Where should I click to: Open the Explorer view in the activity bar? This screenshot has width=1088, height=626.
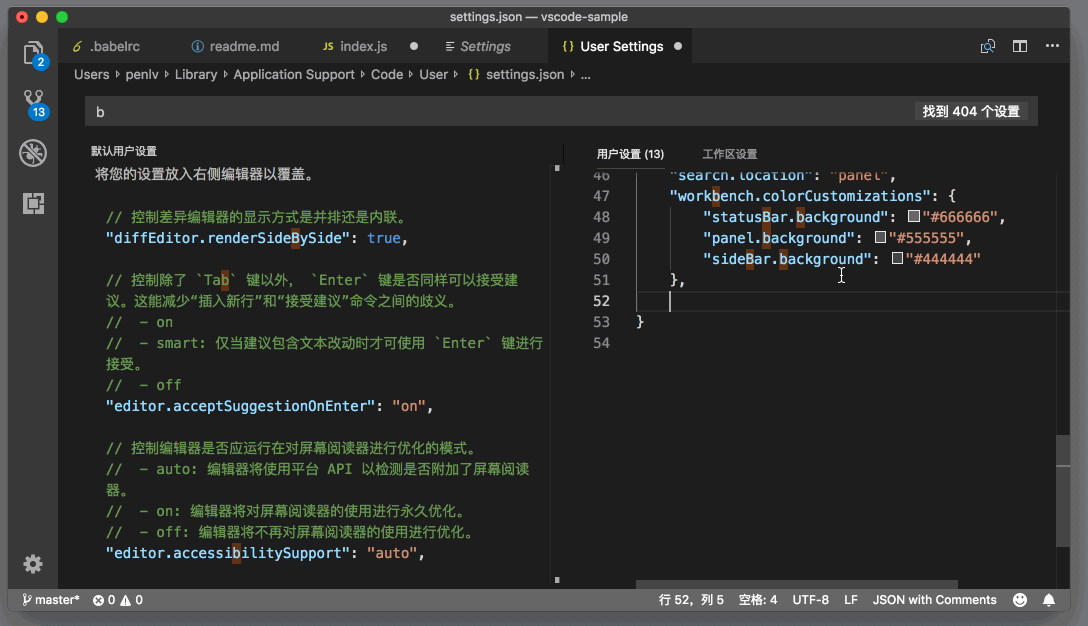(x=33, y=53)
